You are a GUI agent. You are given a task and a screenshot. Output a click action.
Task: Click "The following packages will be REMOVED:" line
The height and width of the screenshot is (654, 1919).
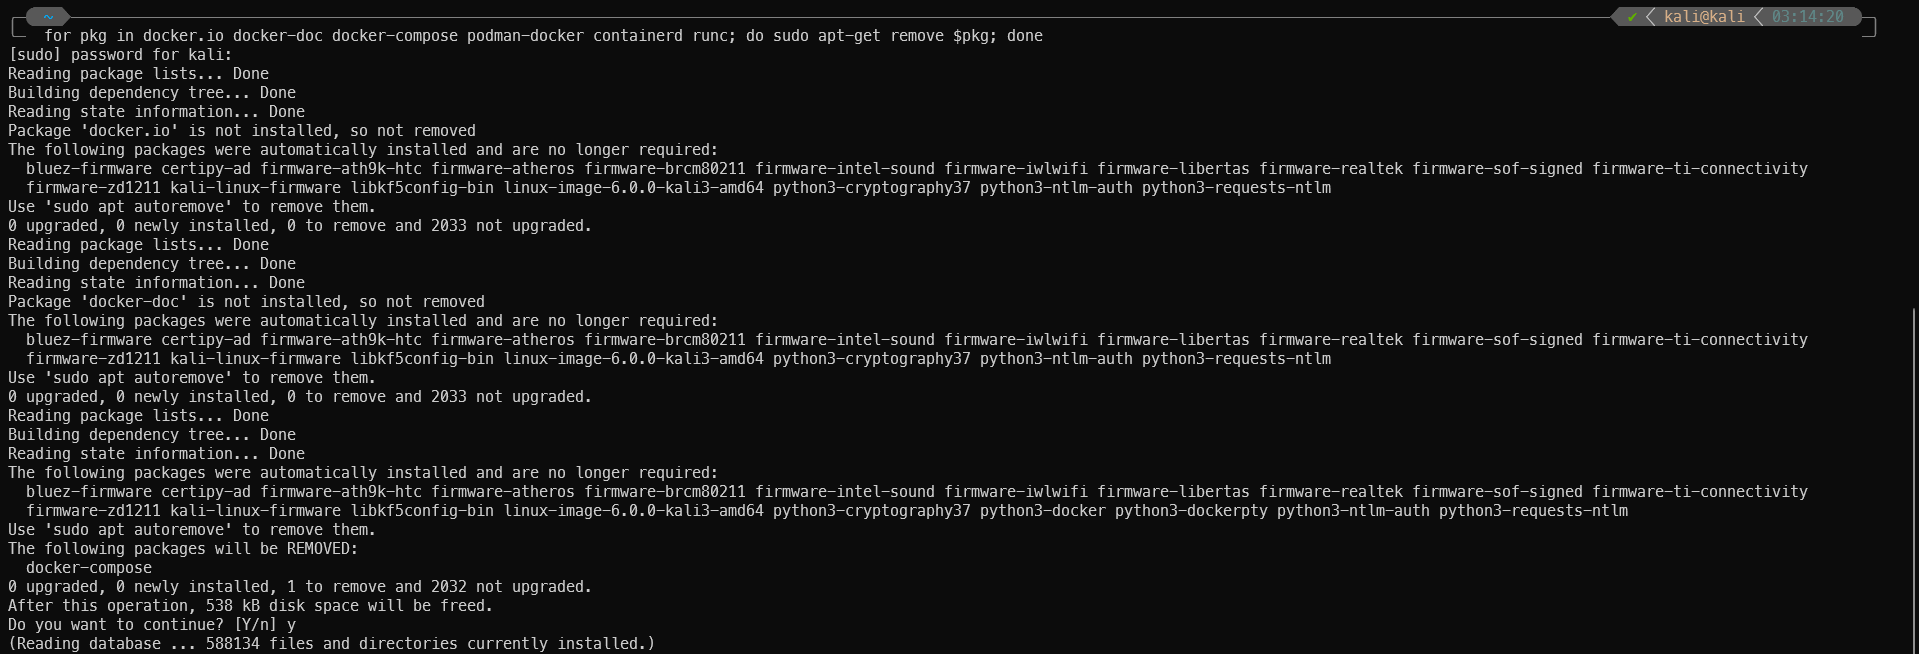tap(183, 549)
